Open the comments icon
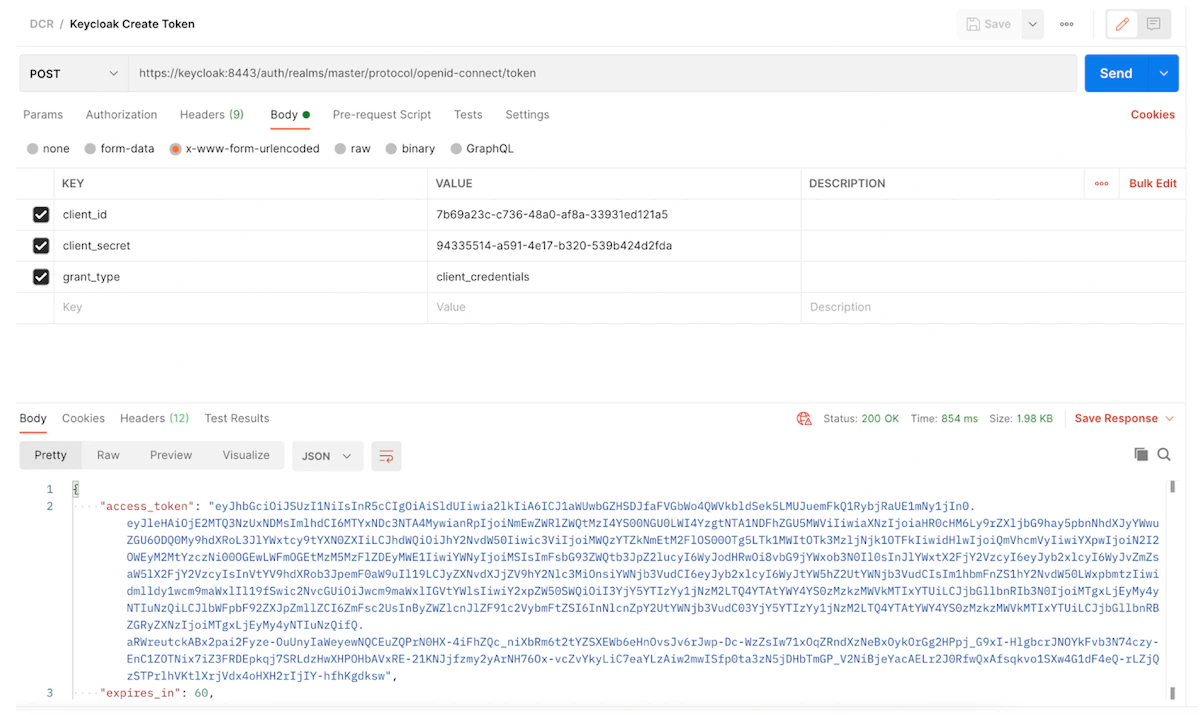 [x=1154, y=24]
